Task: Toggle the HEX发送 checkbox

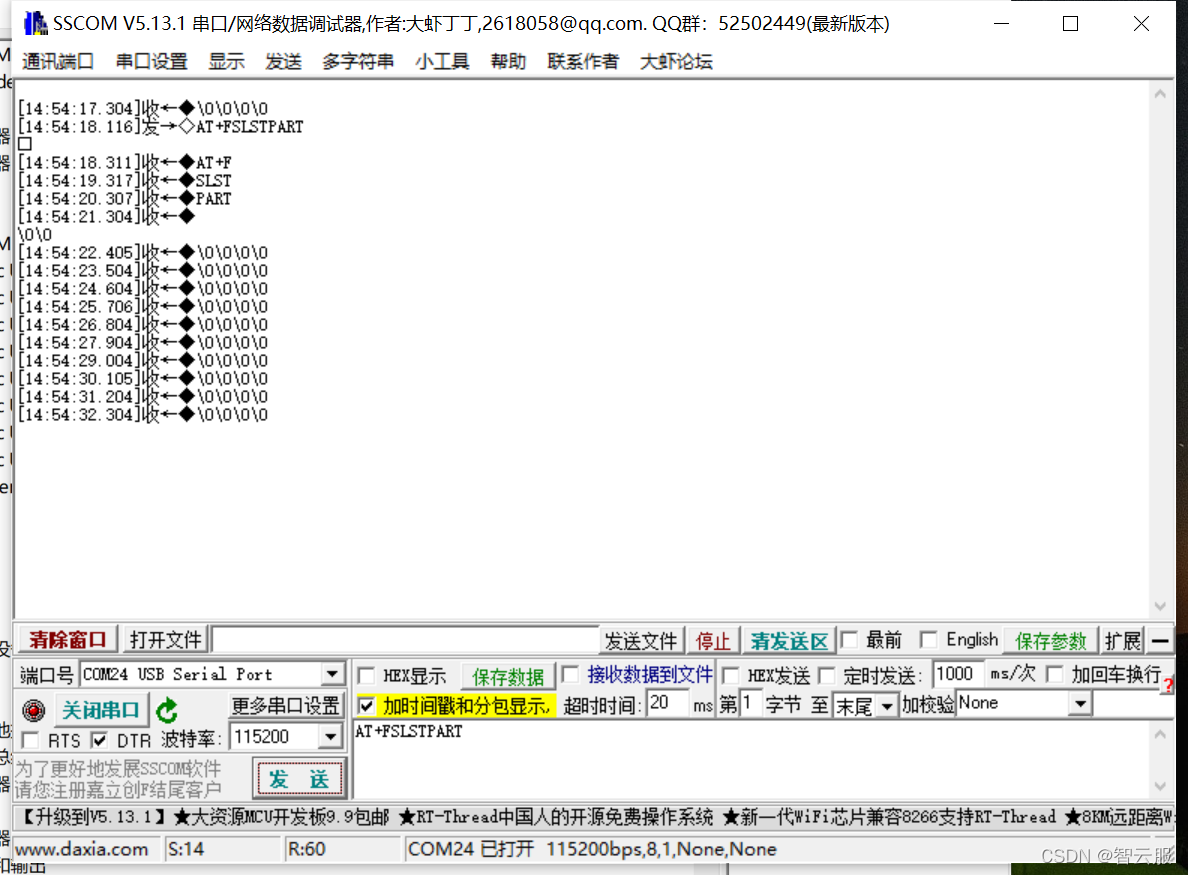Action: (x=731, y=676)
